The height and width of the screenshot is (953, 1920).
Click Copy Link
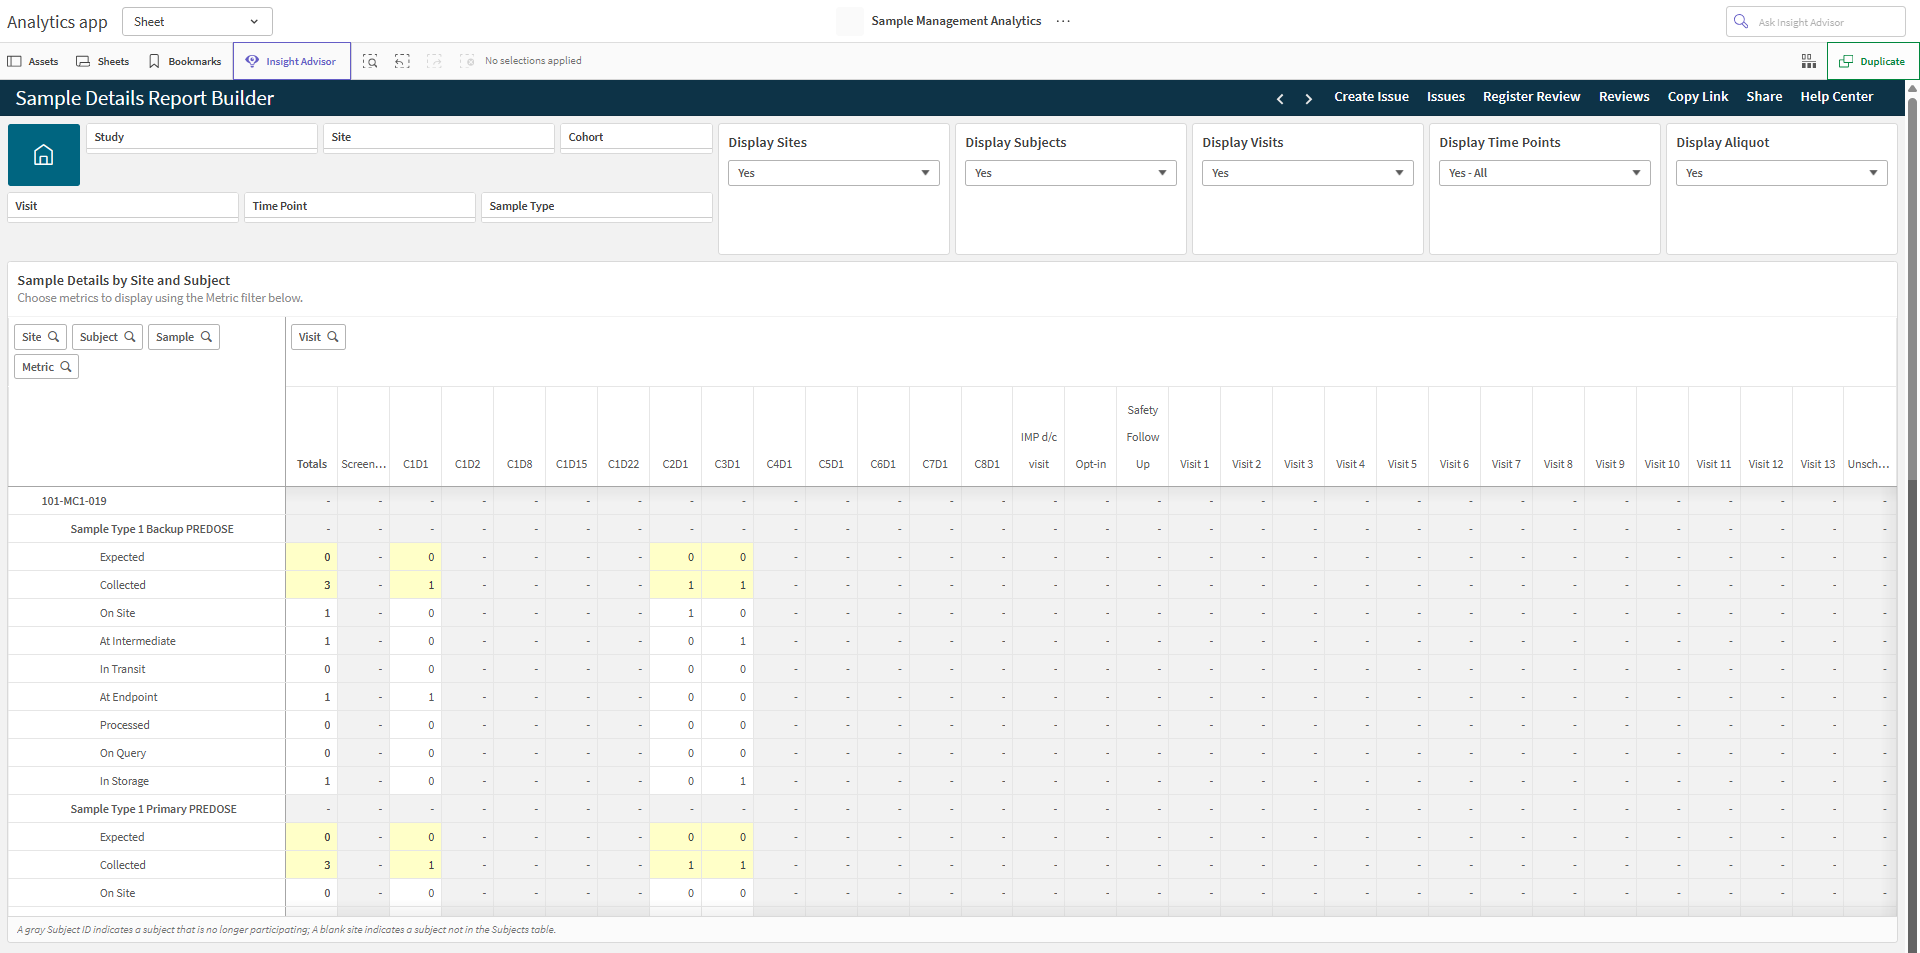pos(1698,97)
